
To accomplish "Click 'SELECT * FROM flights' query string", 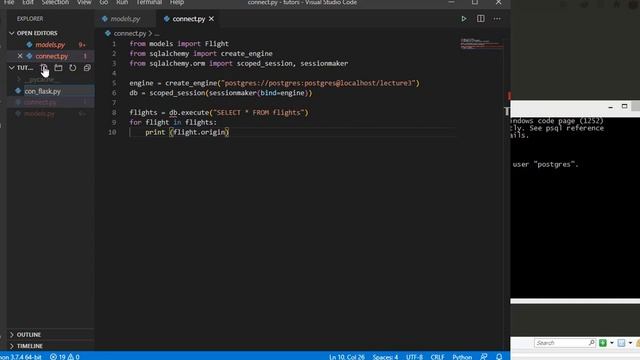I will tap(259, 112).
